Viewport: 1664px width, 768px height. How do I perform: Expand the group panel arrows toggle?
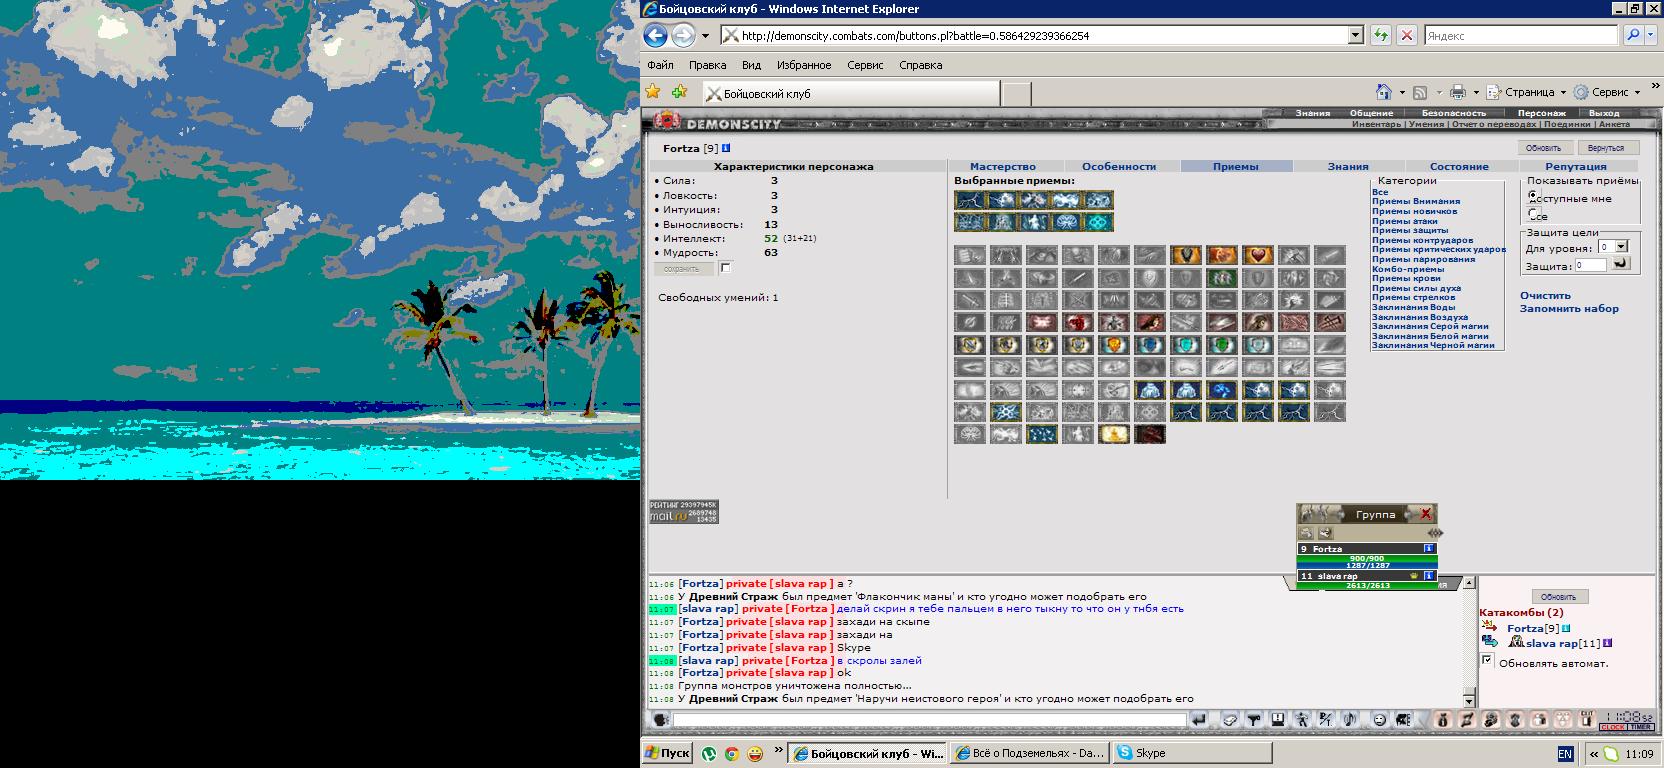click(1434, 533)
